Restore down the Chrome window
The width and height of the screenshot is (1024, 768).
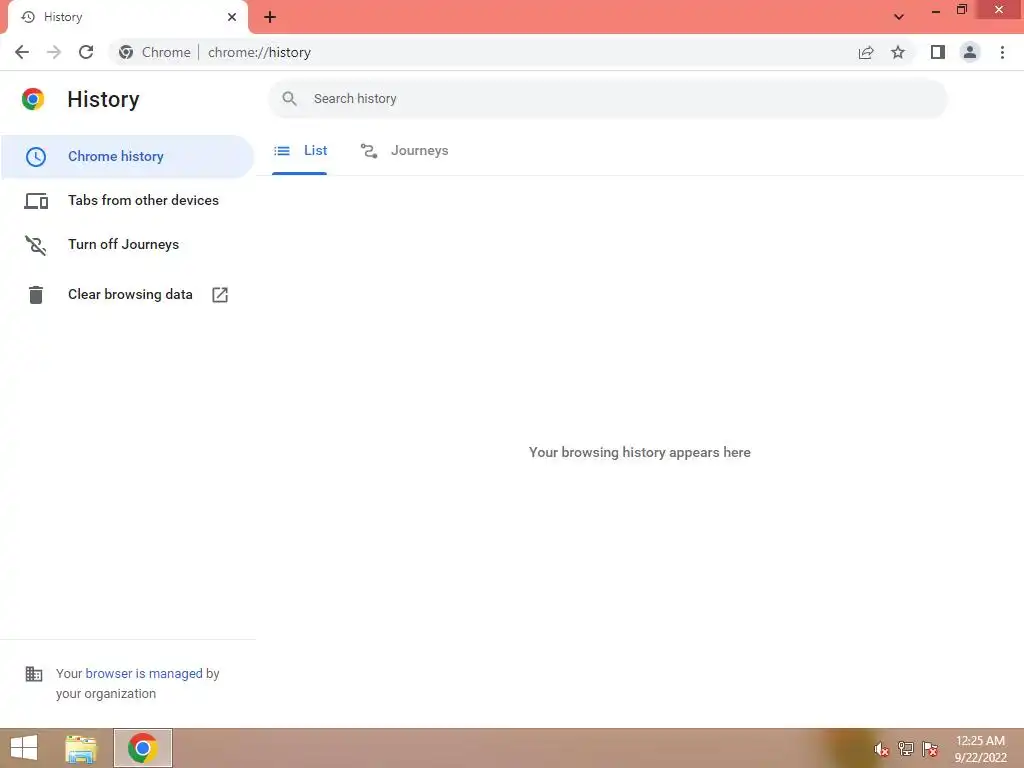pos(961,10)
